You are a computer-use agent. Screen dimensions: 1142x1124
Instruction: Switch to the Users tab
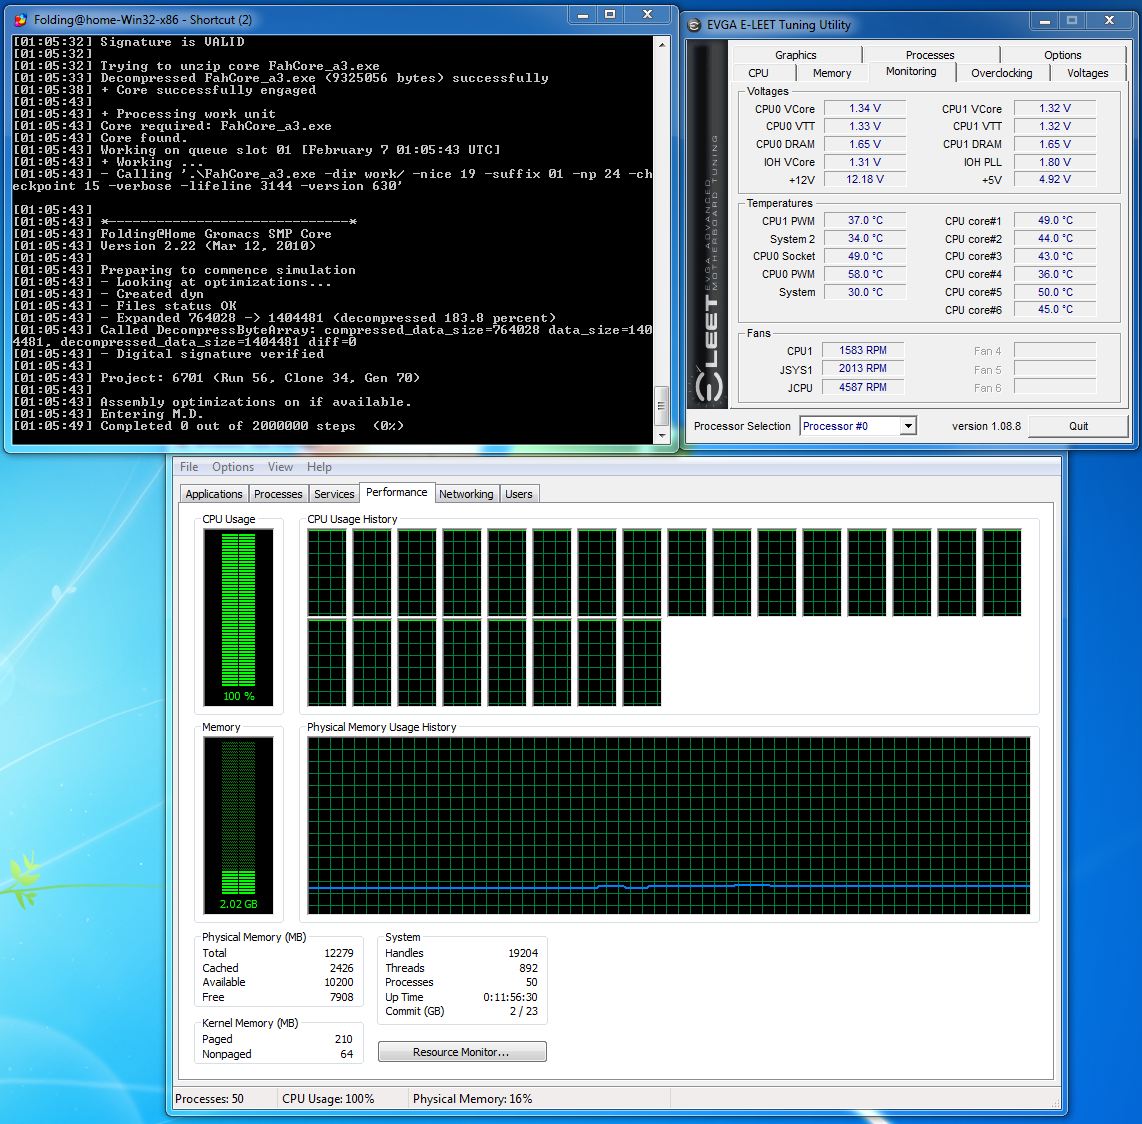coord(519,494)
